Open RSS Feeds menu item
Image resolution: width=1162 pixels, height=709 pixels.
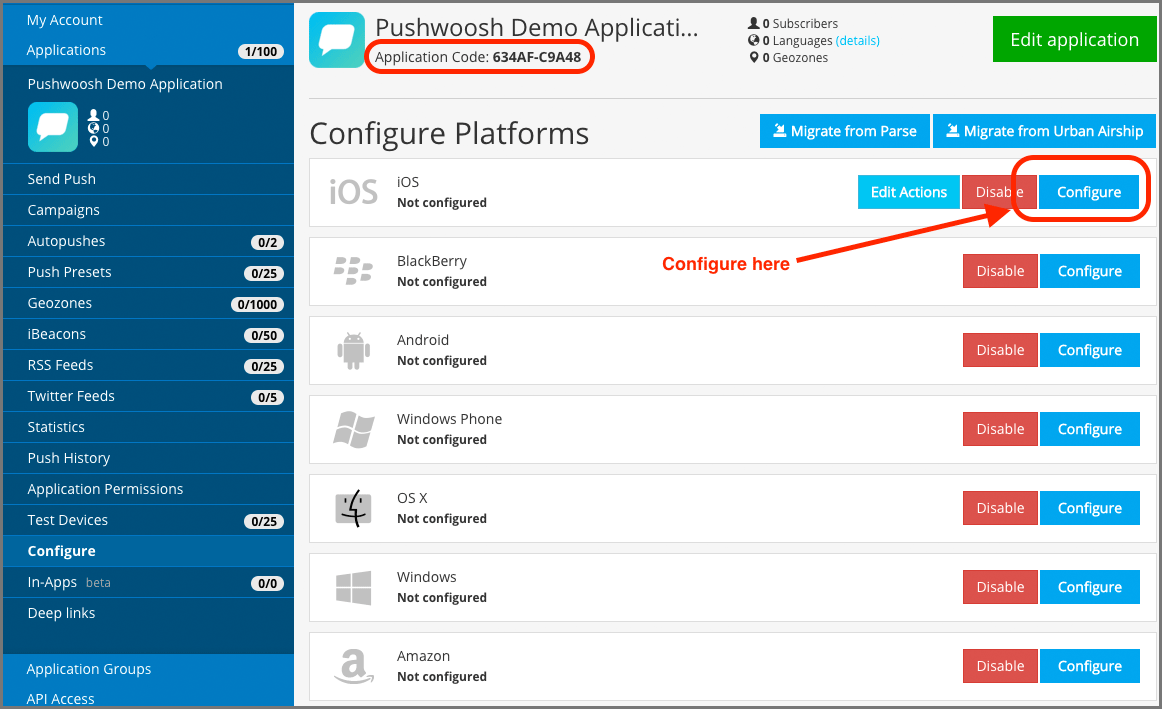[x=148, y=365]
